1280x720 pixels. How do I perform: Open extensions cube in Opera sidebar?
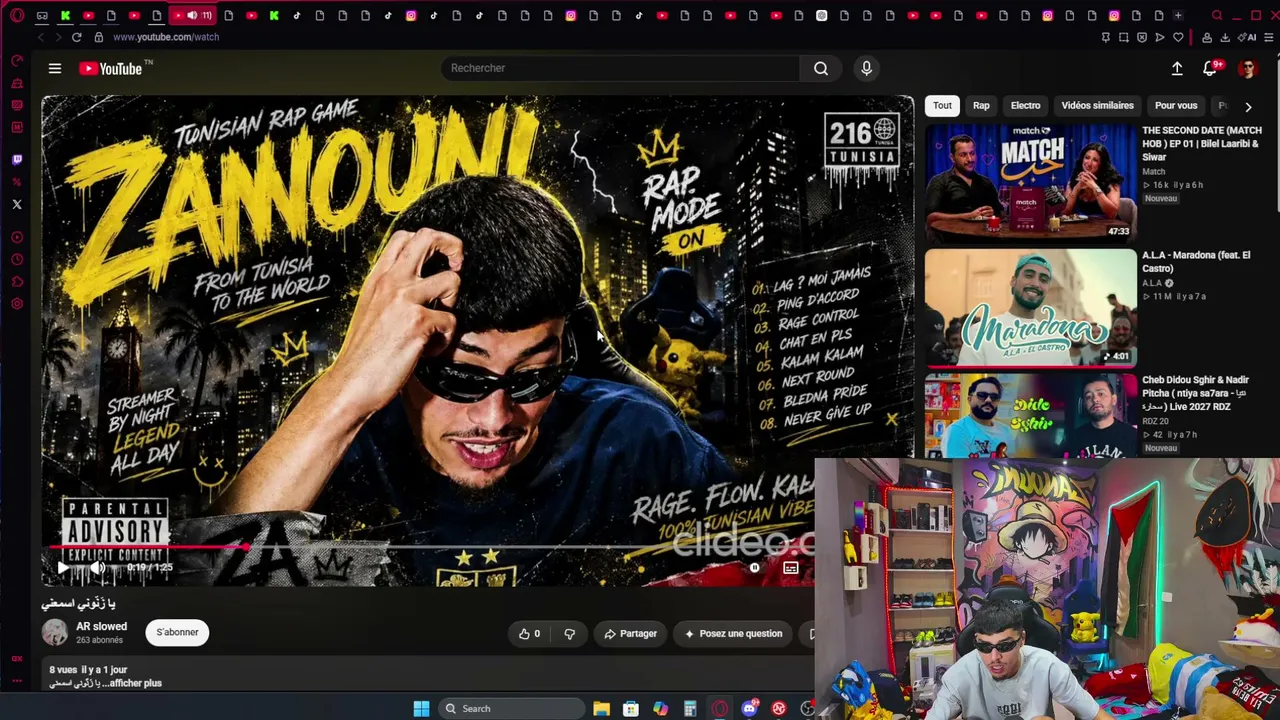click(17, 282)
